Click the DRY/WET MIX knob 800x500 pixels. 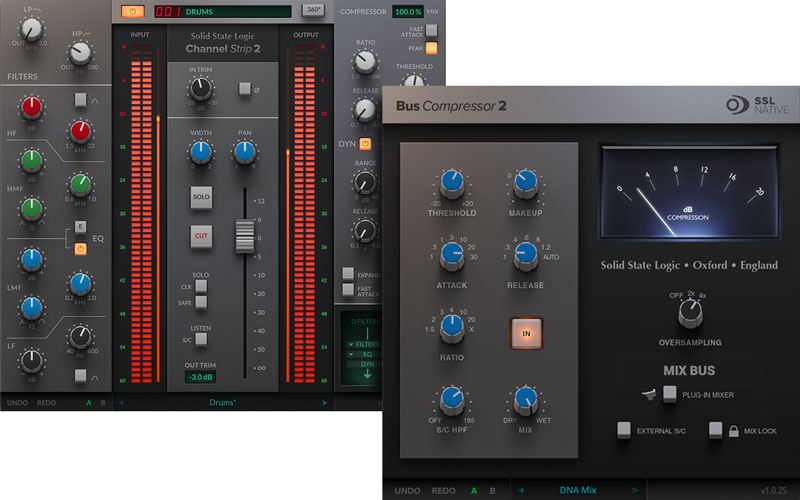point(526,400)
